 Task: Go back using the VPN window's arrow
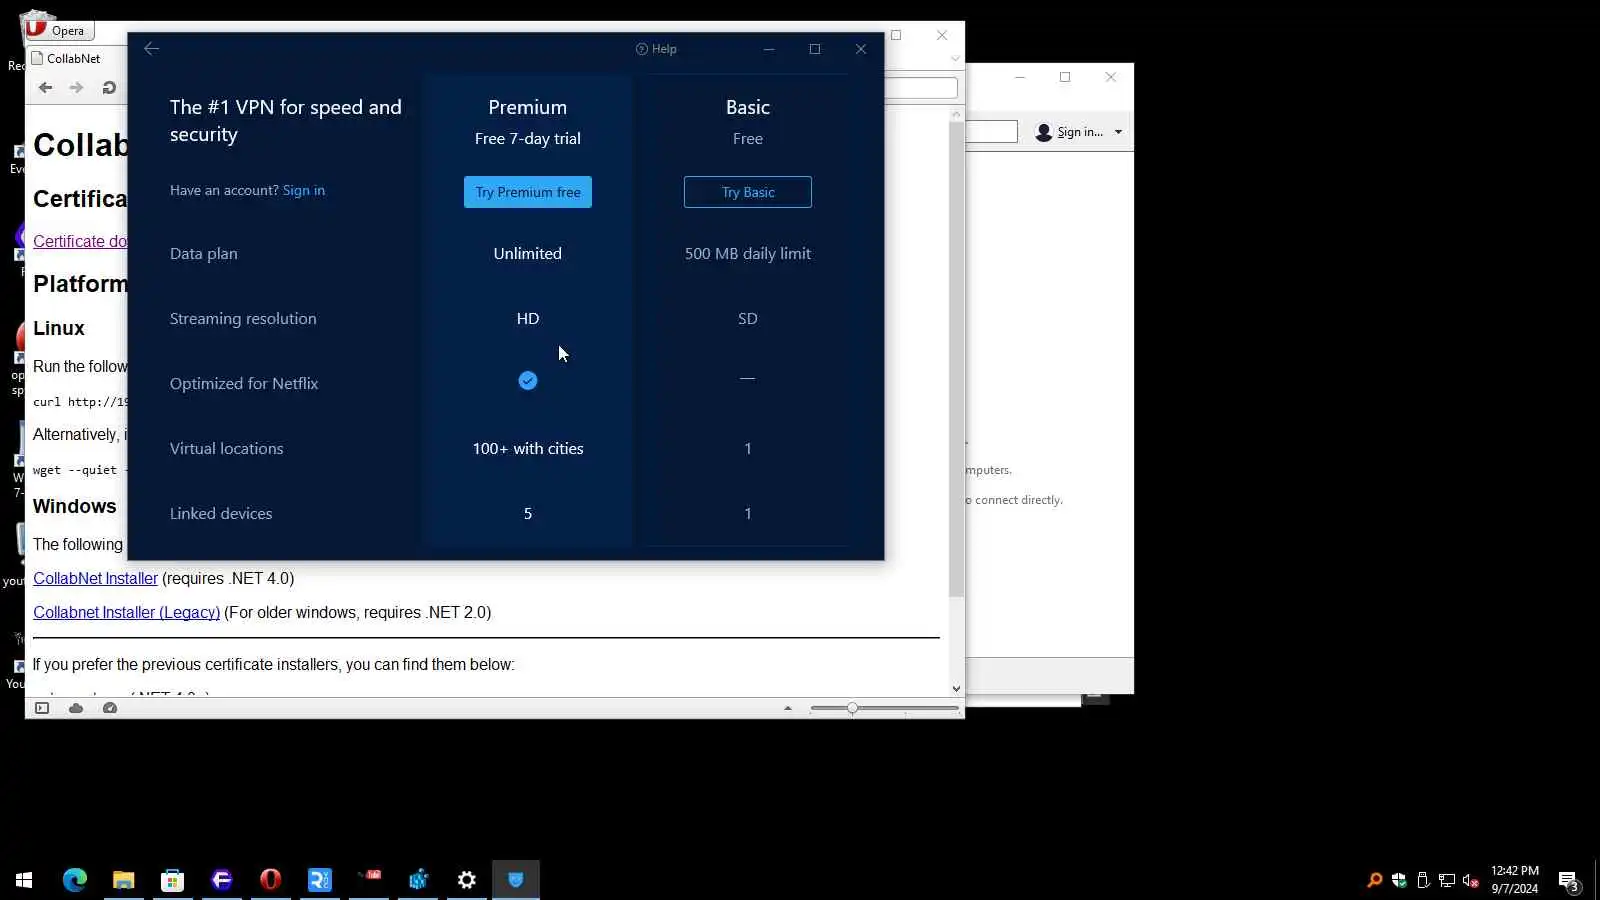[151, 49]
